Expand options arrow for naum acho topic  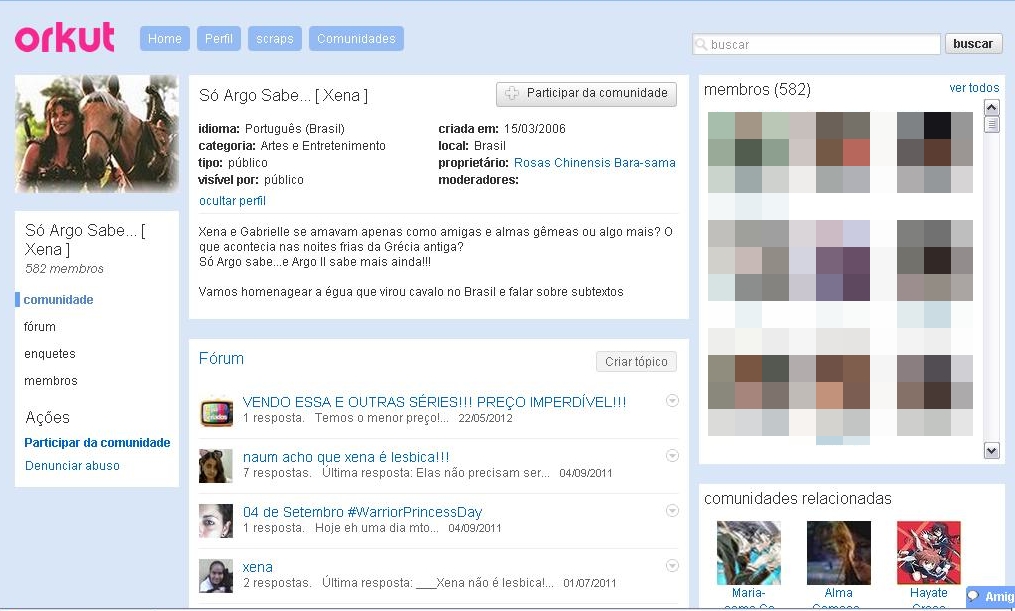pyautogui.click(x=673, y=456)
